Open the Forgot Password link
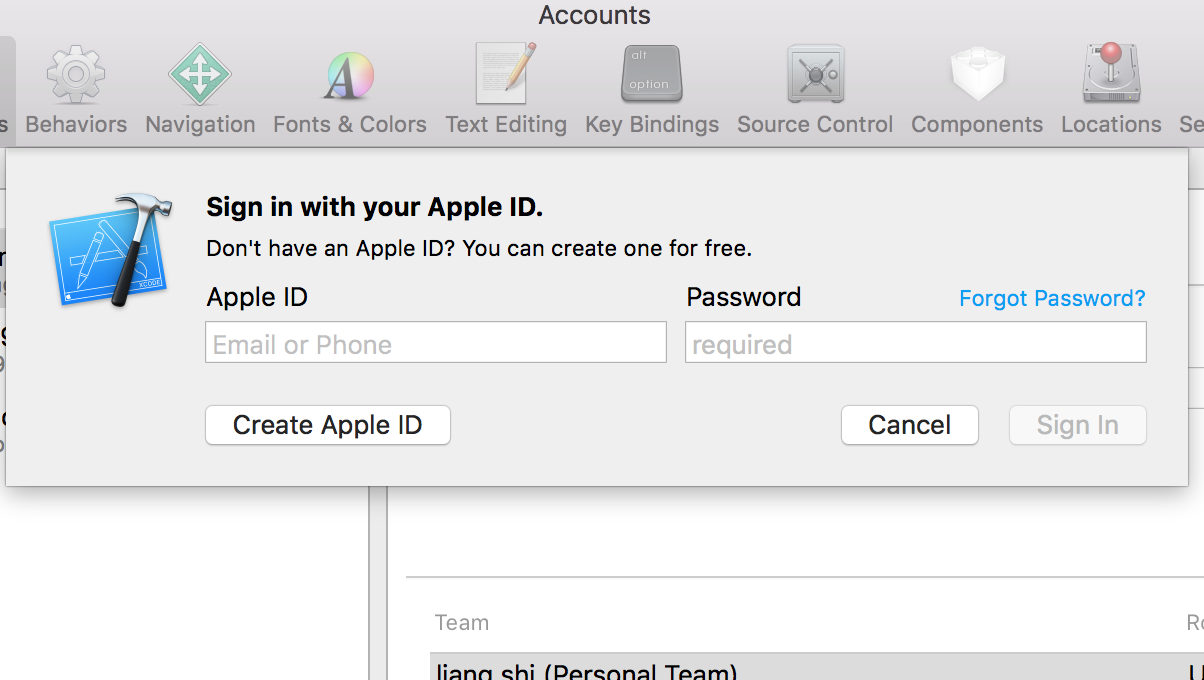The image size is (1204, 680). [1052, 298]
